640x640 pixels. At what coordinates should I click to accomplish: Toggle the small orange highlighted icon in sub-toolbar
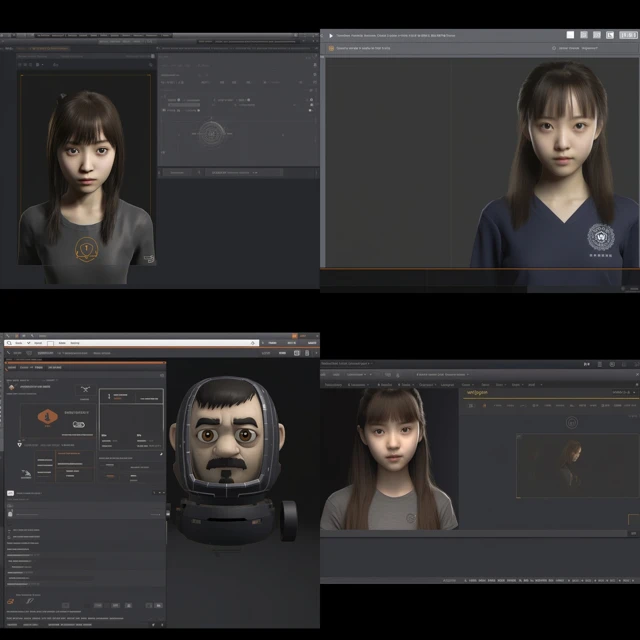click(484, 406)
